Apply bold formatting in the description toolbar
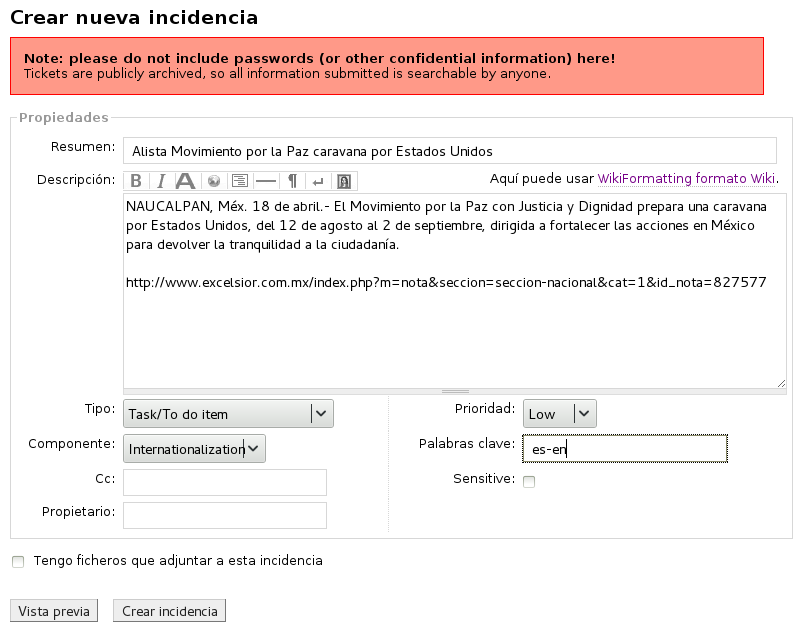805x629 pixels. tap(136, 181)
